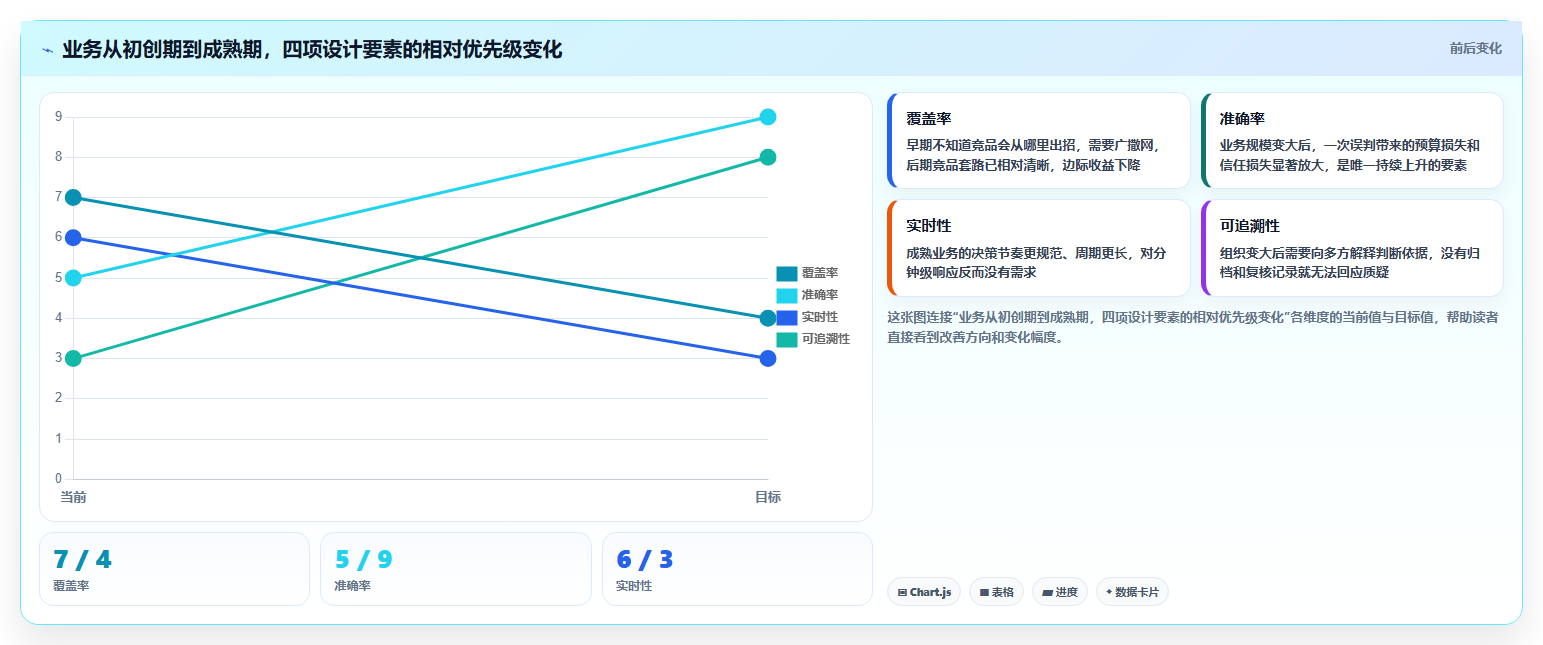Image resolution: width=1543 pixels, height=645 pixels.
Task: Click the lightning icon beside the title
Action: [x=47, y=50]
